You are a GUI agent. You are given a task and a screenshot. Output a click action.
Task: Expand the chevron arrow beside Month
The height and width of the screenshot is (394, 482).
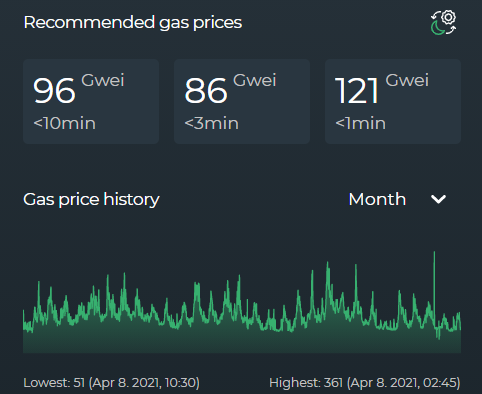point(438,199)
